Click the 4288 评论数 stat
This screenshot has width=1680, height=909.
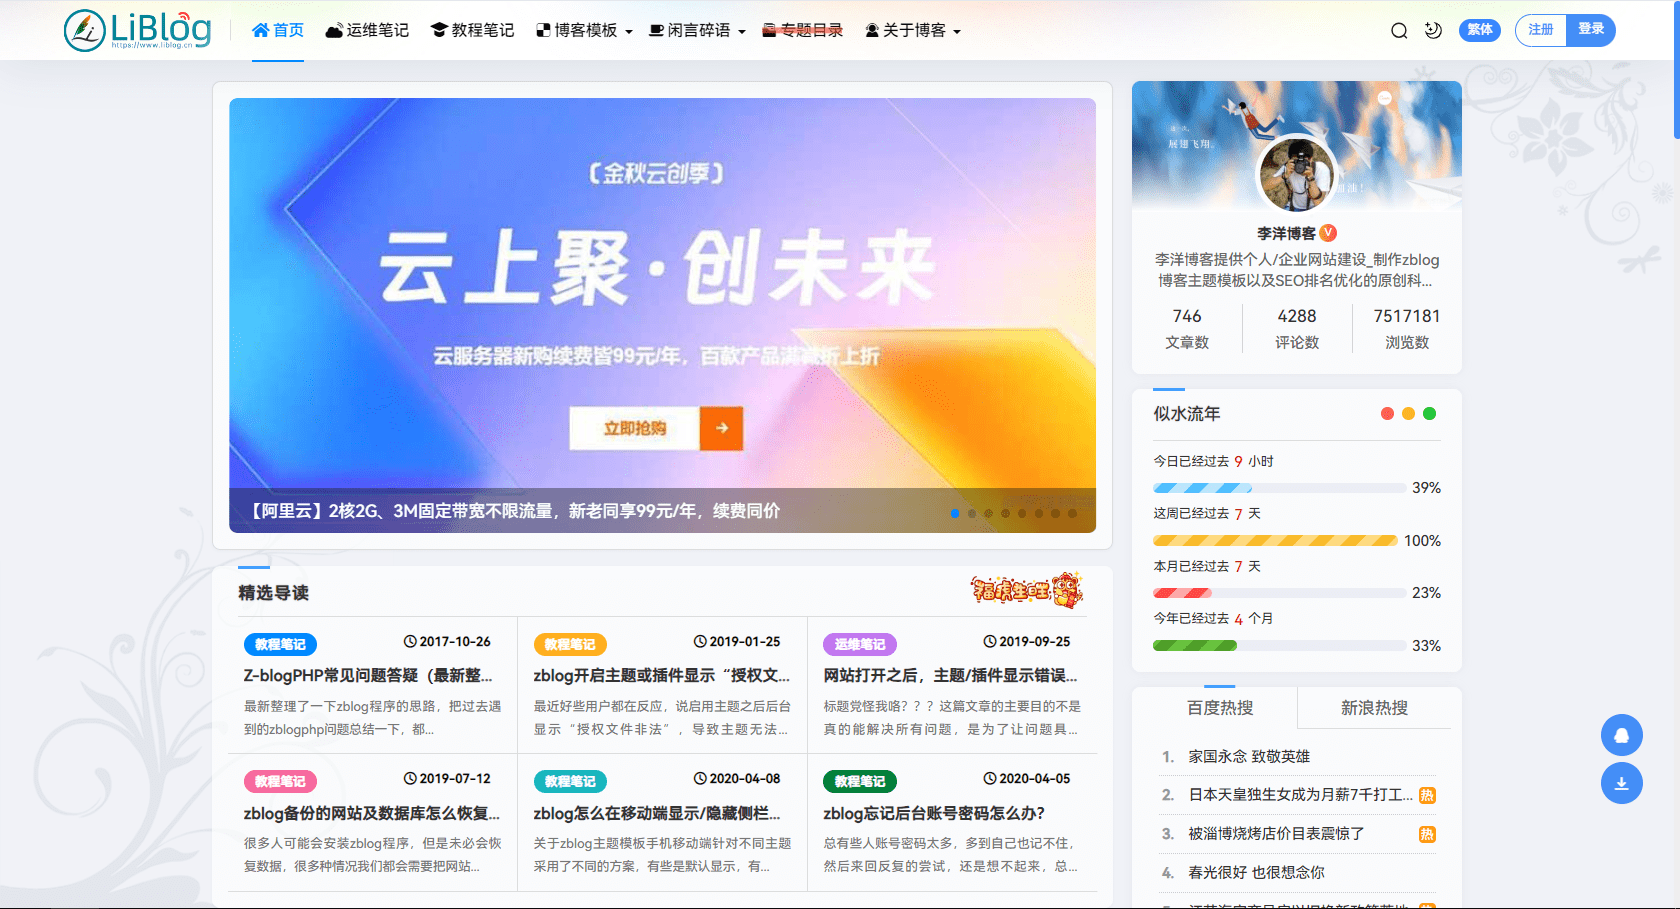(x=1297, y=328)
